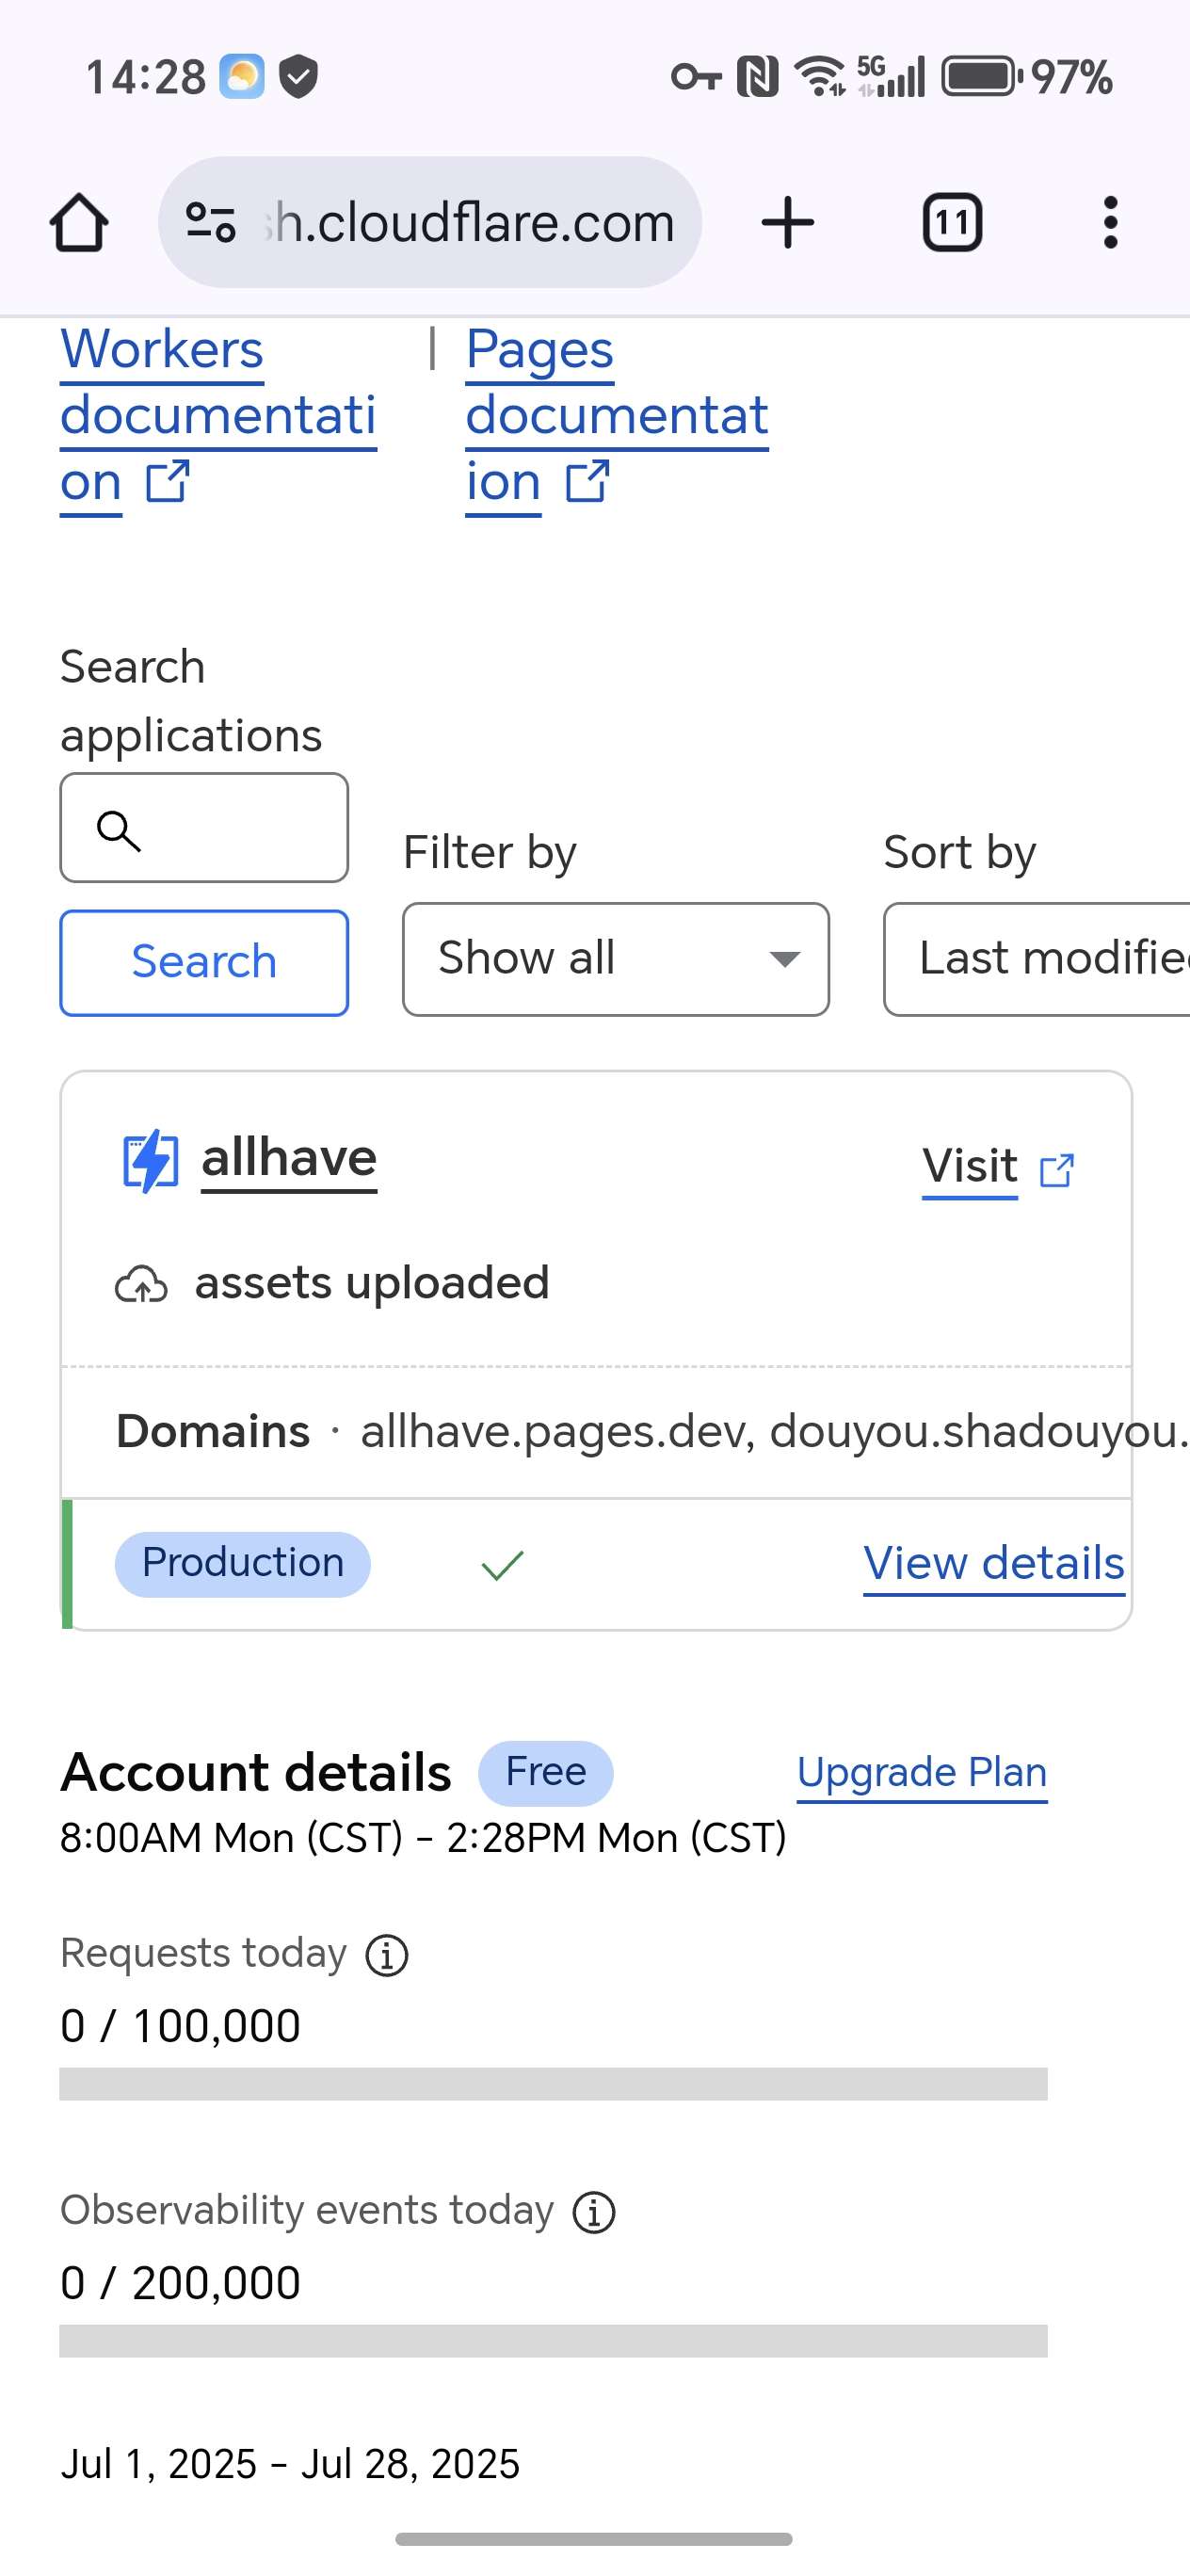Focus the Search applications input field

click(x=204, y=828)
